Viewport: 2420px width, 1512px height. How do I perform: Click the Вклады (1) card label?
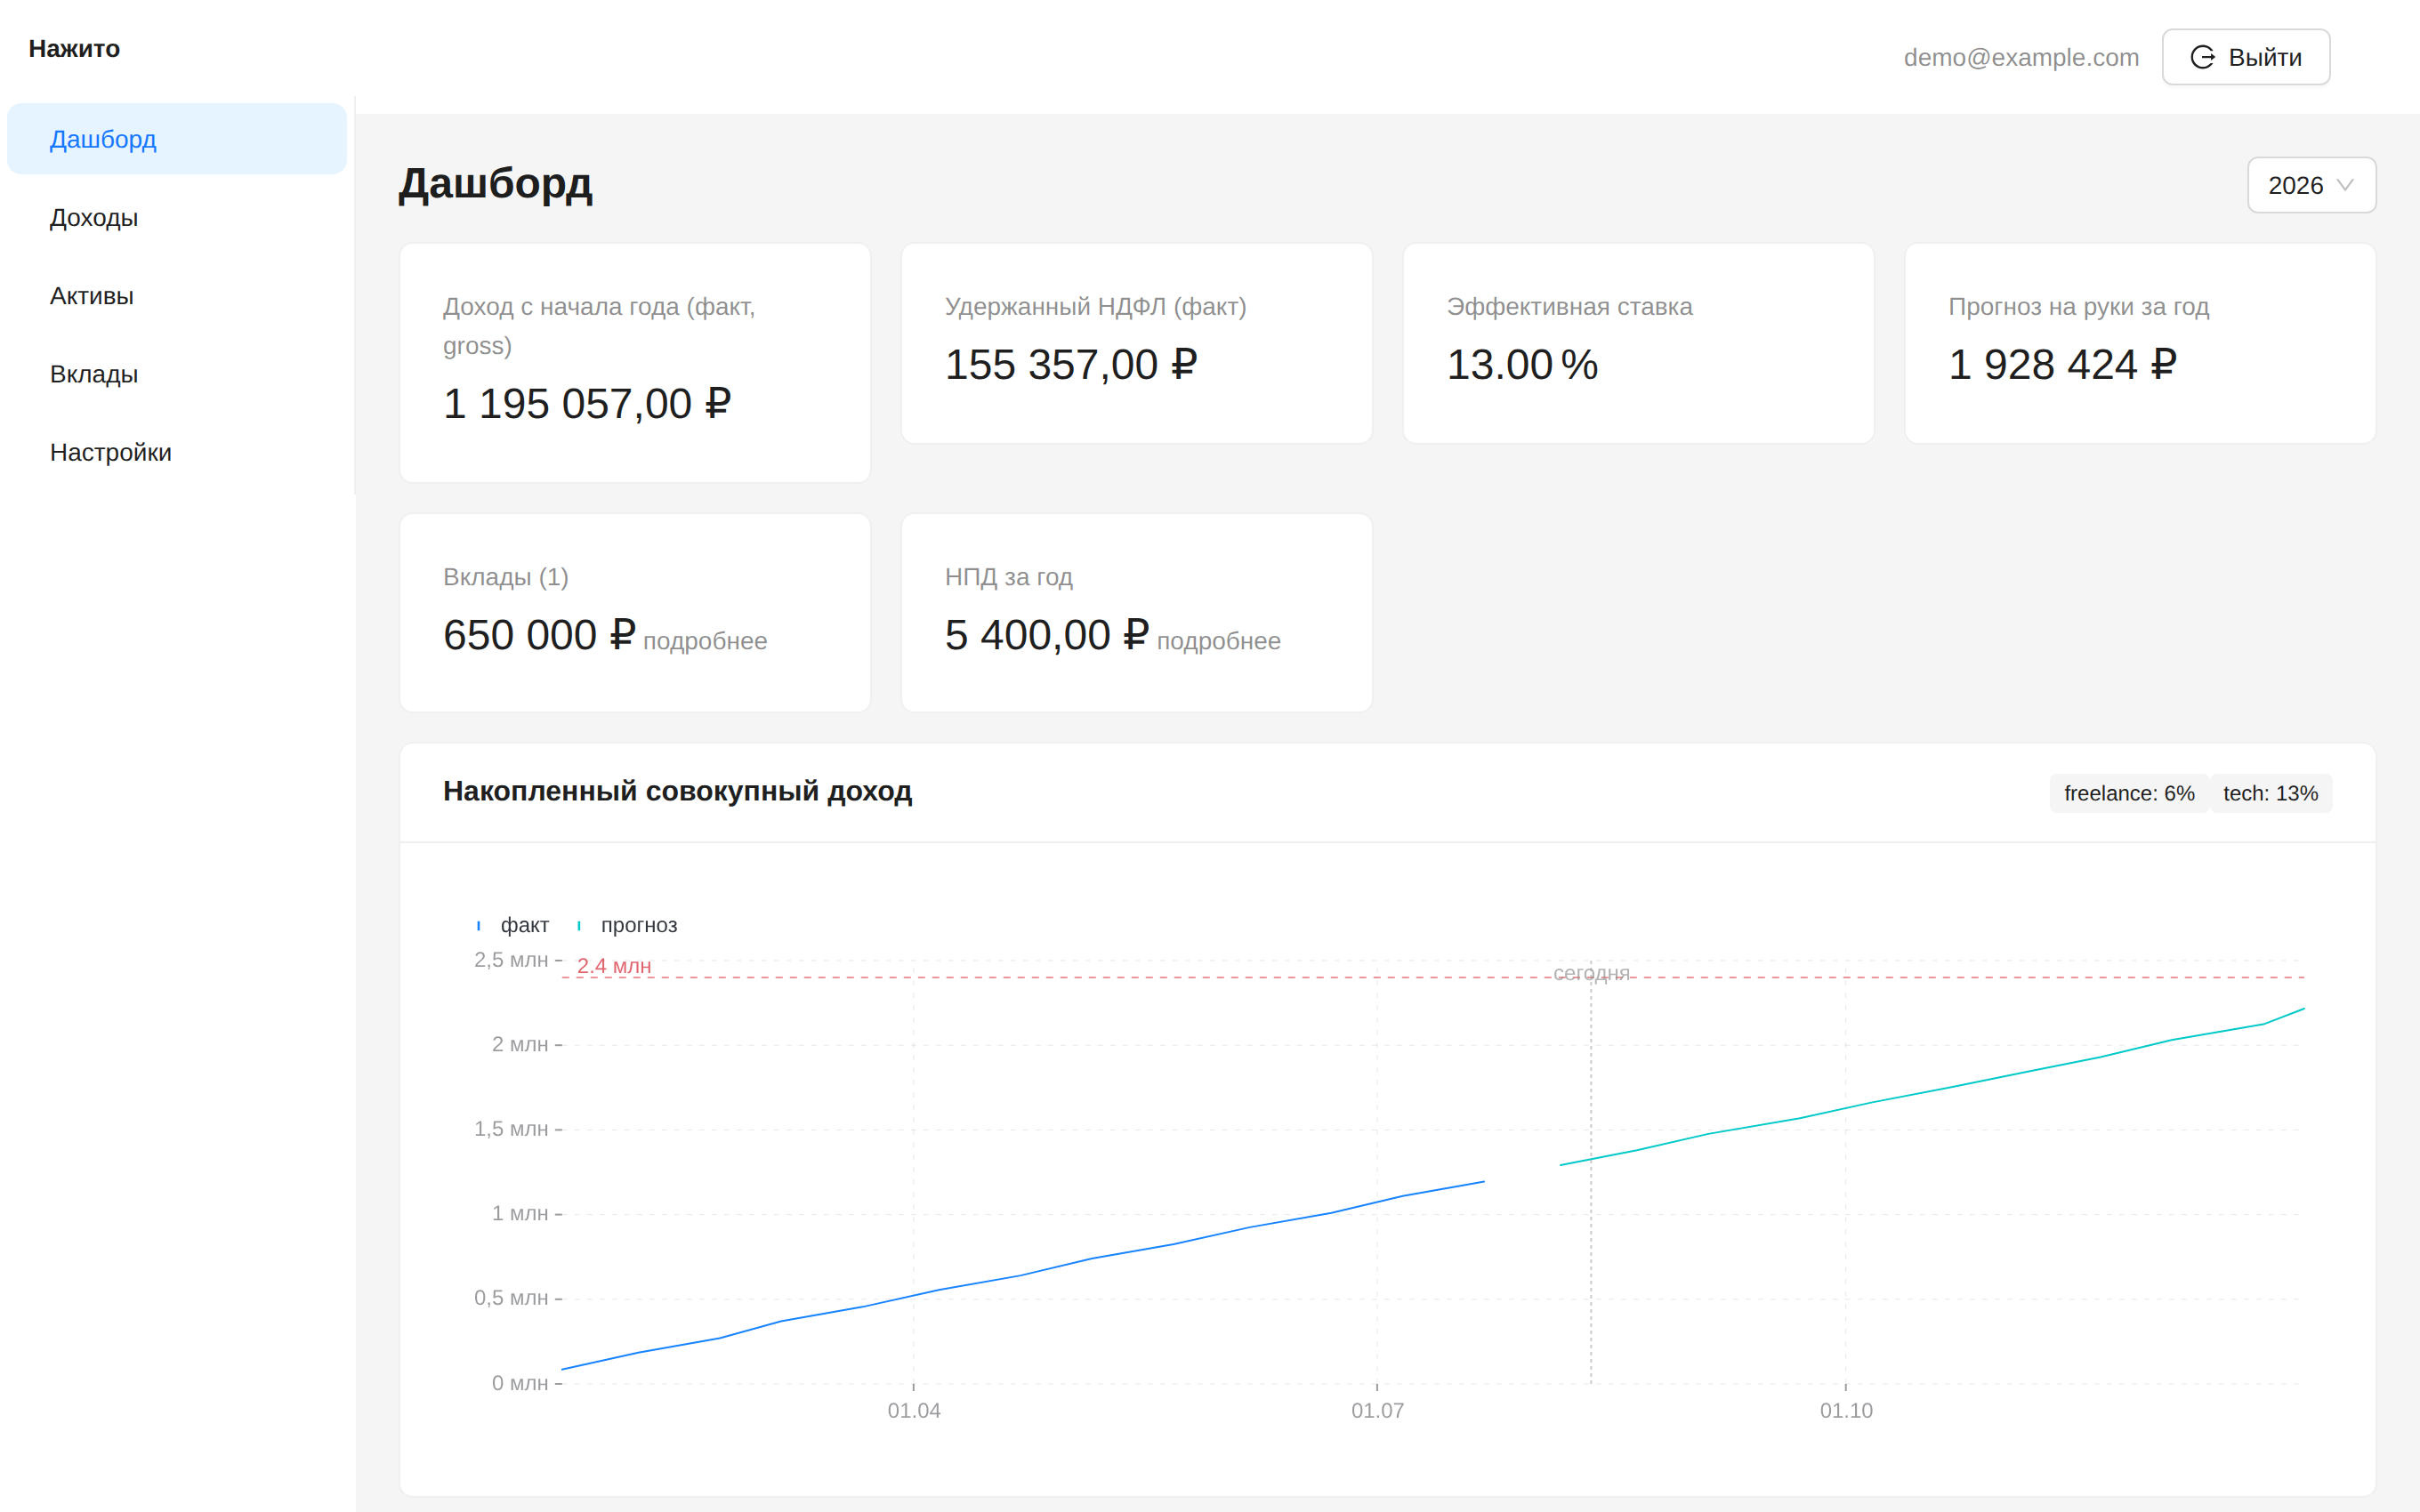pos(506,577)
